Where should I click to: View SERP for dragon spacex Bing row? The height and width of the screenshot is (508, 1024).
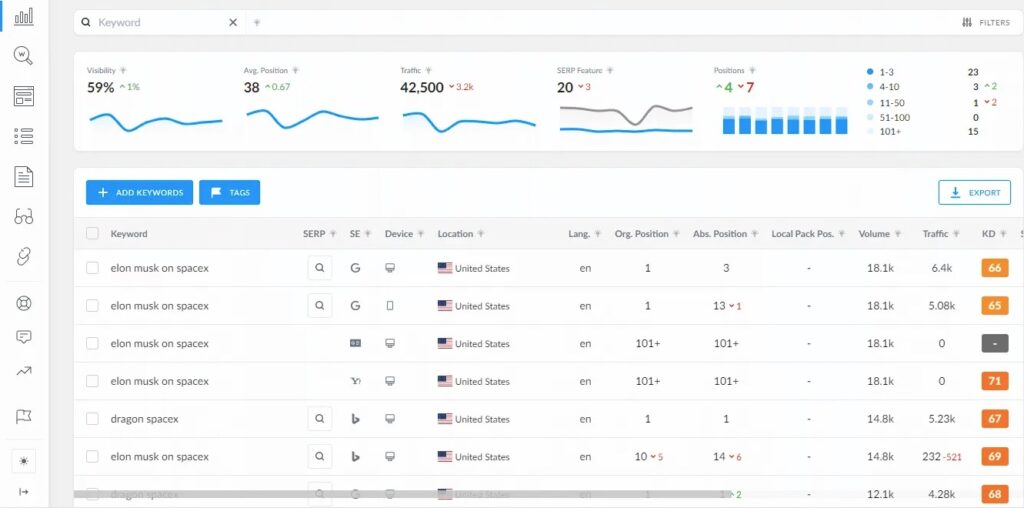pos(319,419)
